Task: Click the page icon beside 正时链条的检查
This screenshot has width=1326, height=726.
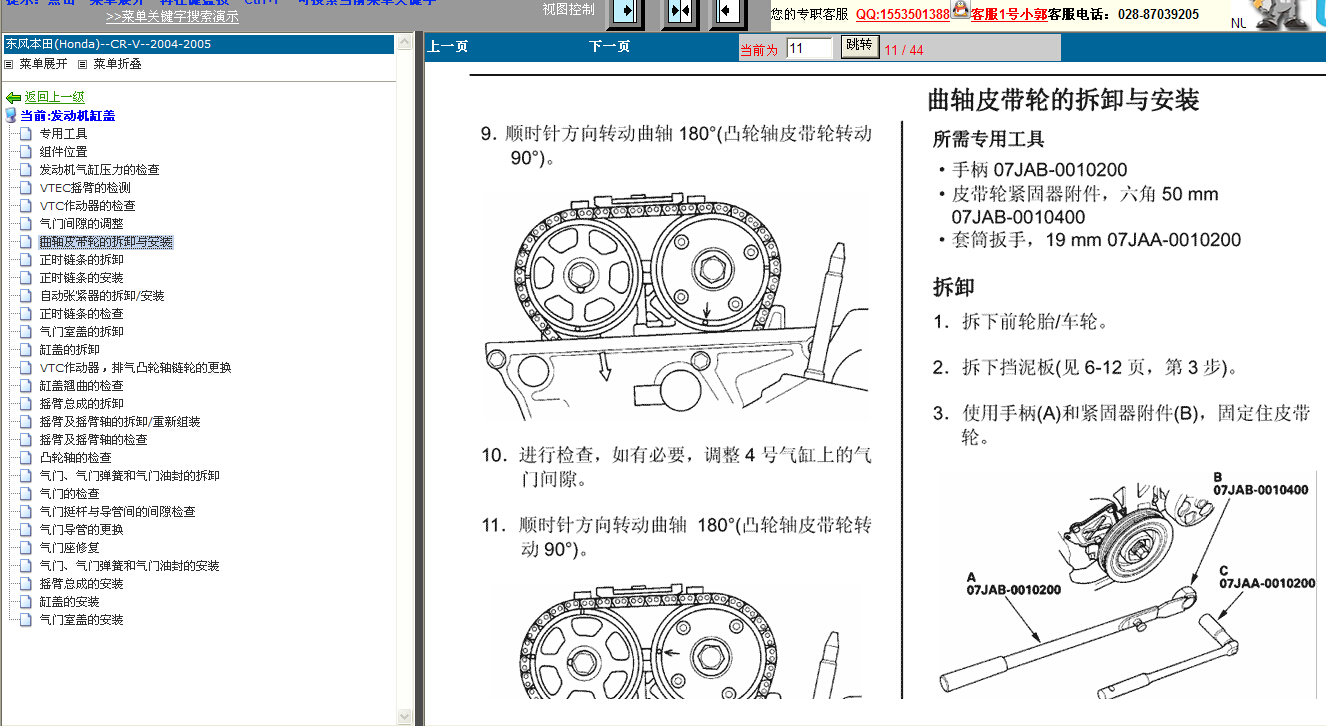Action: [26, 314]
